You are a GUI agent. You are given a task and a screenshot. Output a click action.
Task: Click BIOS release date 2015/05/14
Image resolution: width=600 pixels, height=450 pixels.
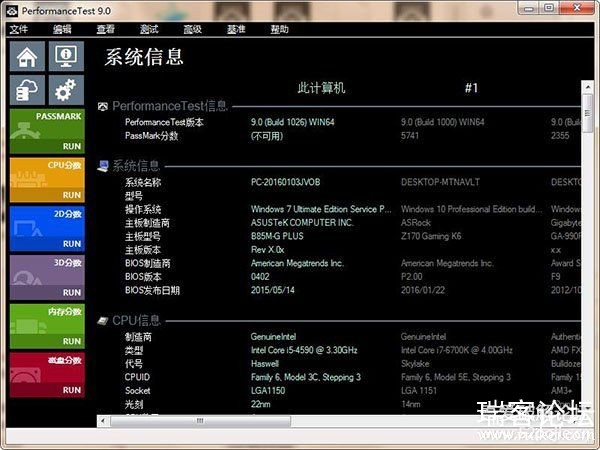tap(273, 290)
